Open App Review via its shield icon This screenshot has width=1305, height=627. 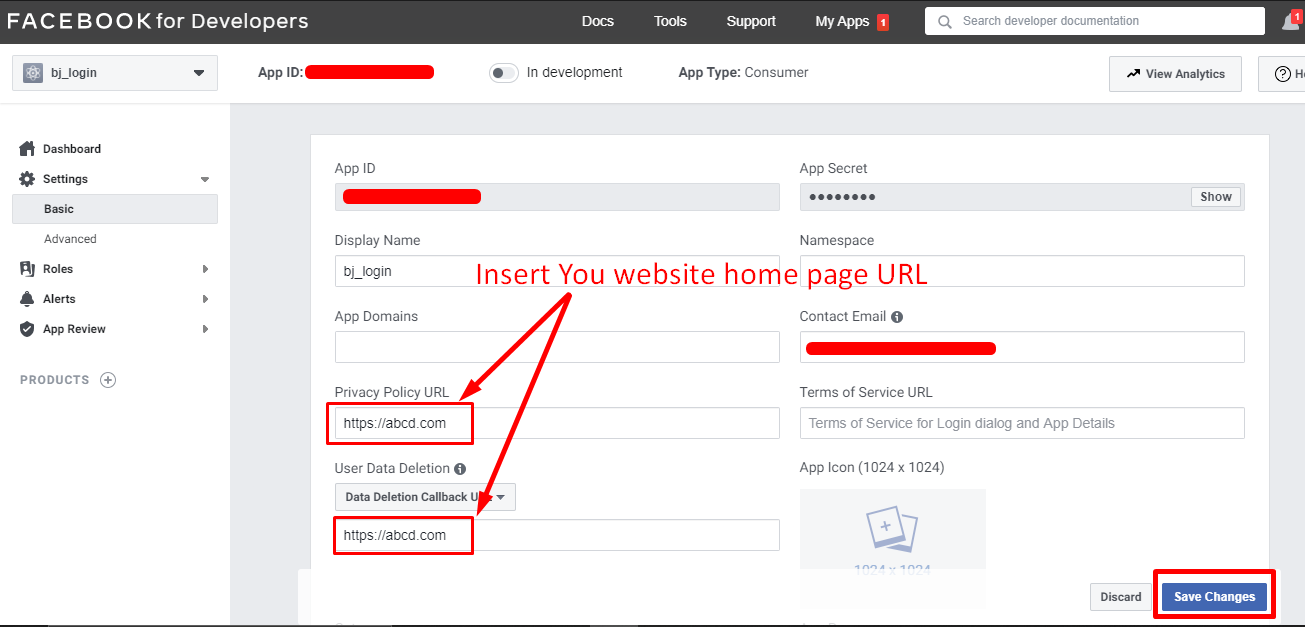click(26, 328)
